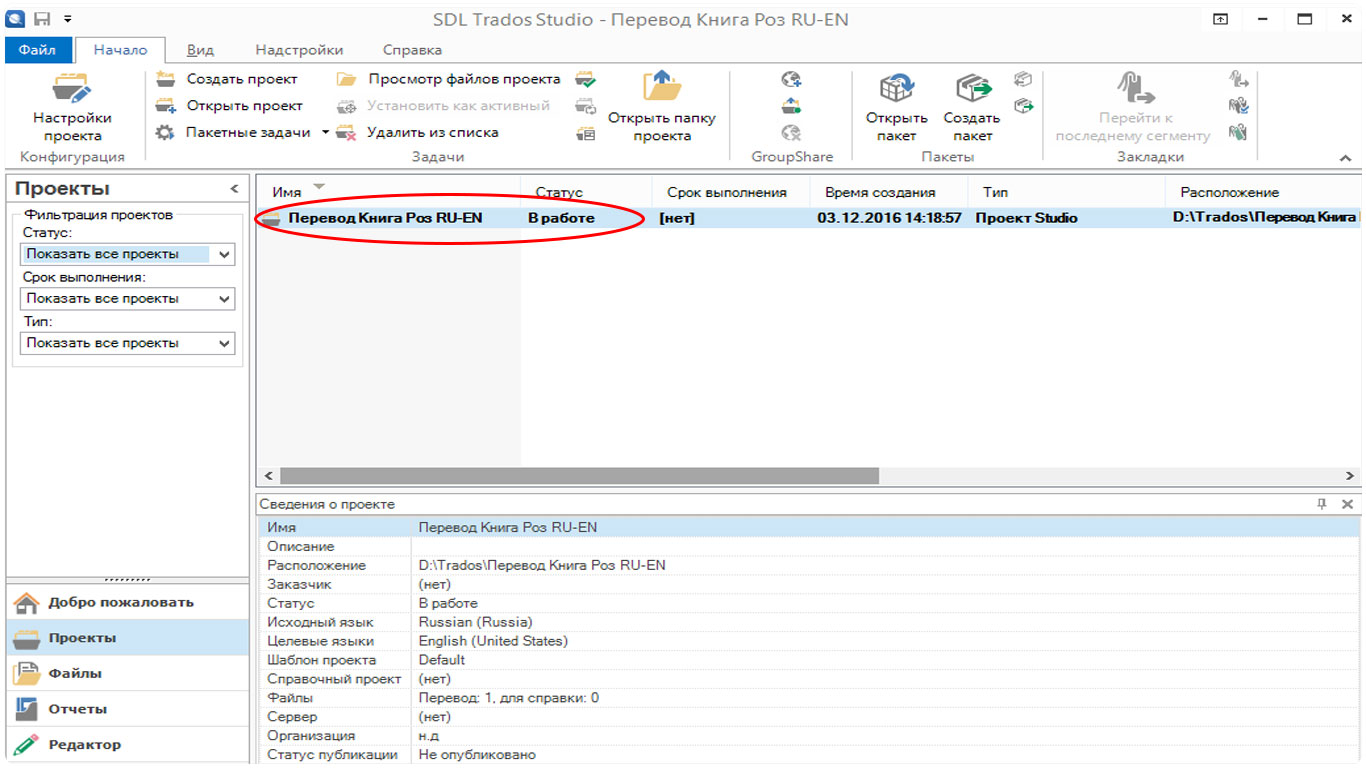
Task: Switch to the Вид tab
Action: (x=200, y=49)
